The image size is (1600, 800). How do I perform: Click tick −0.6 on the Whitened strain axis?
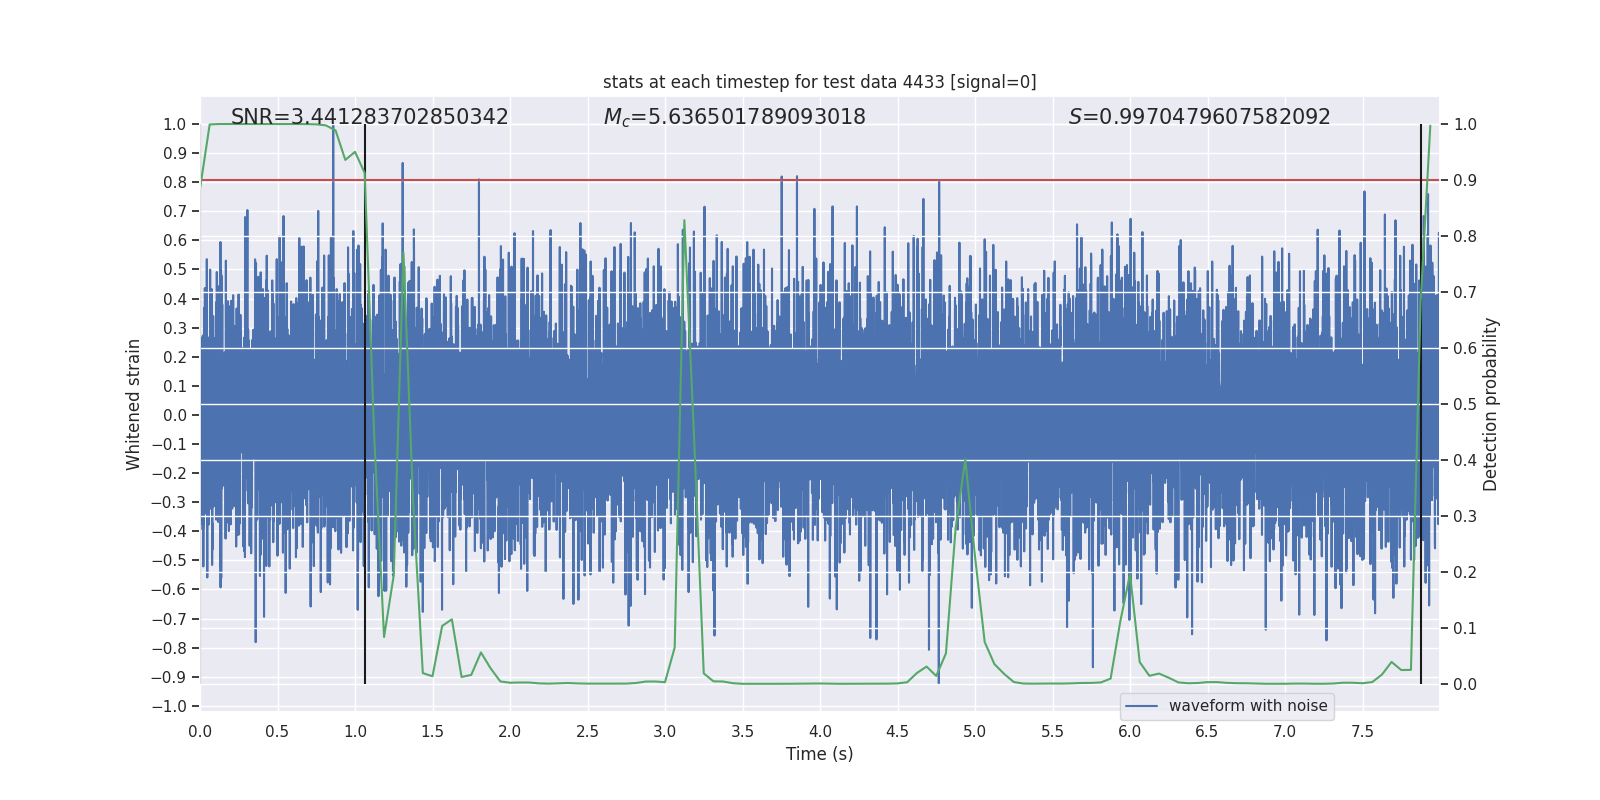[169, 589]
